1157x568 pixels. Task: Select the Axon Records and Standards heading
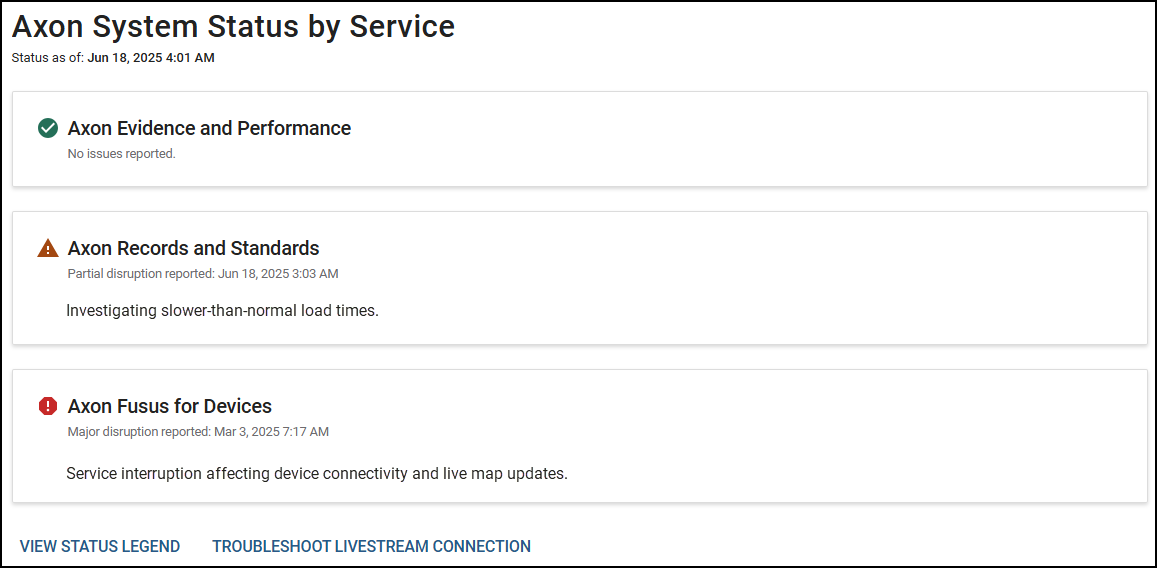[x=193, y=248]
